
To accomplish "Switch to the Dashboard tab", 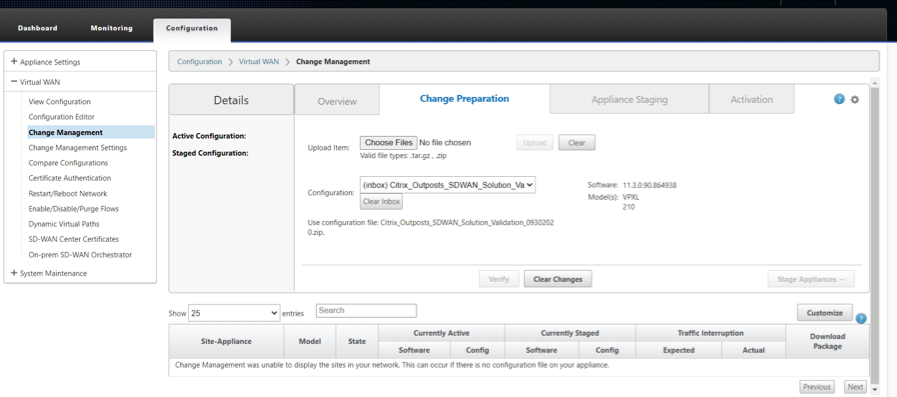I will pyautogui.click(x=37, y=28).
